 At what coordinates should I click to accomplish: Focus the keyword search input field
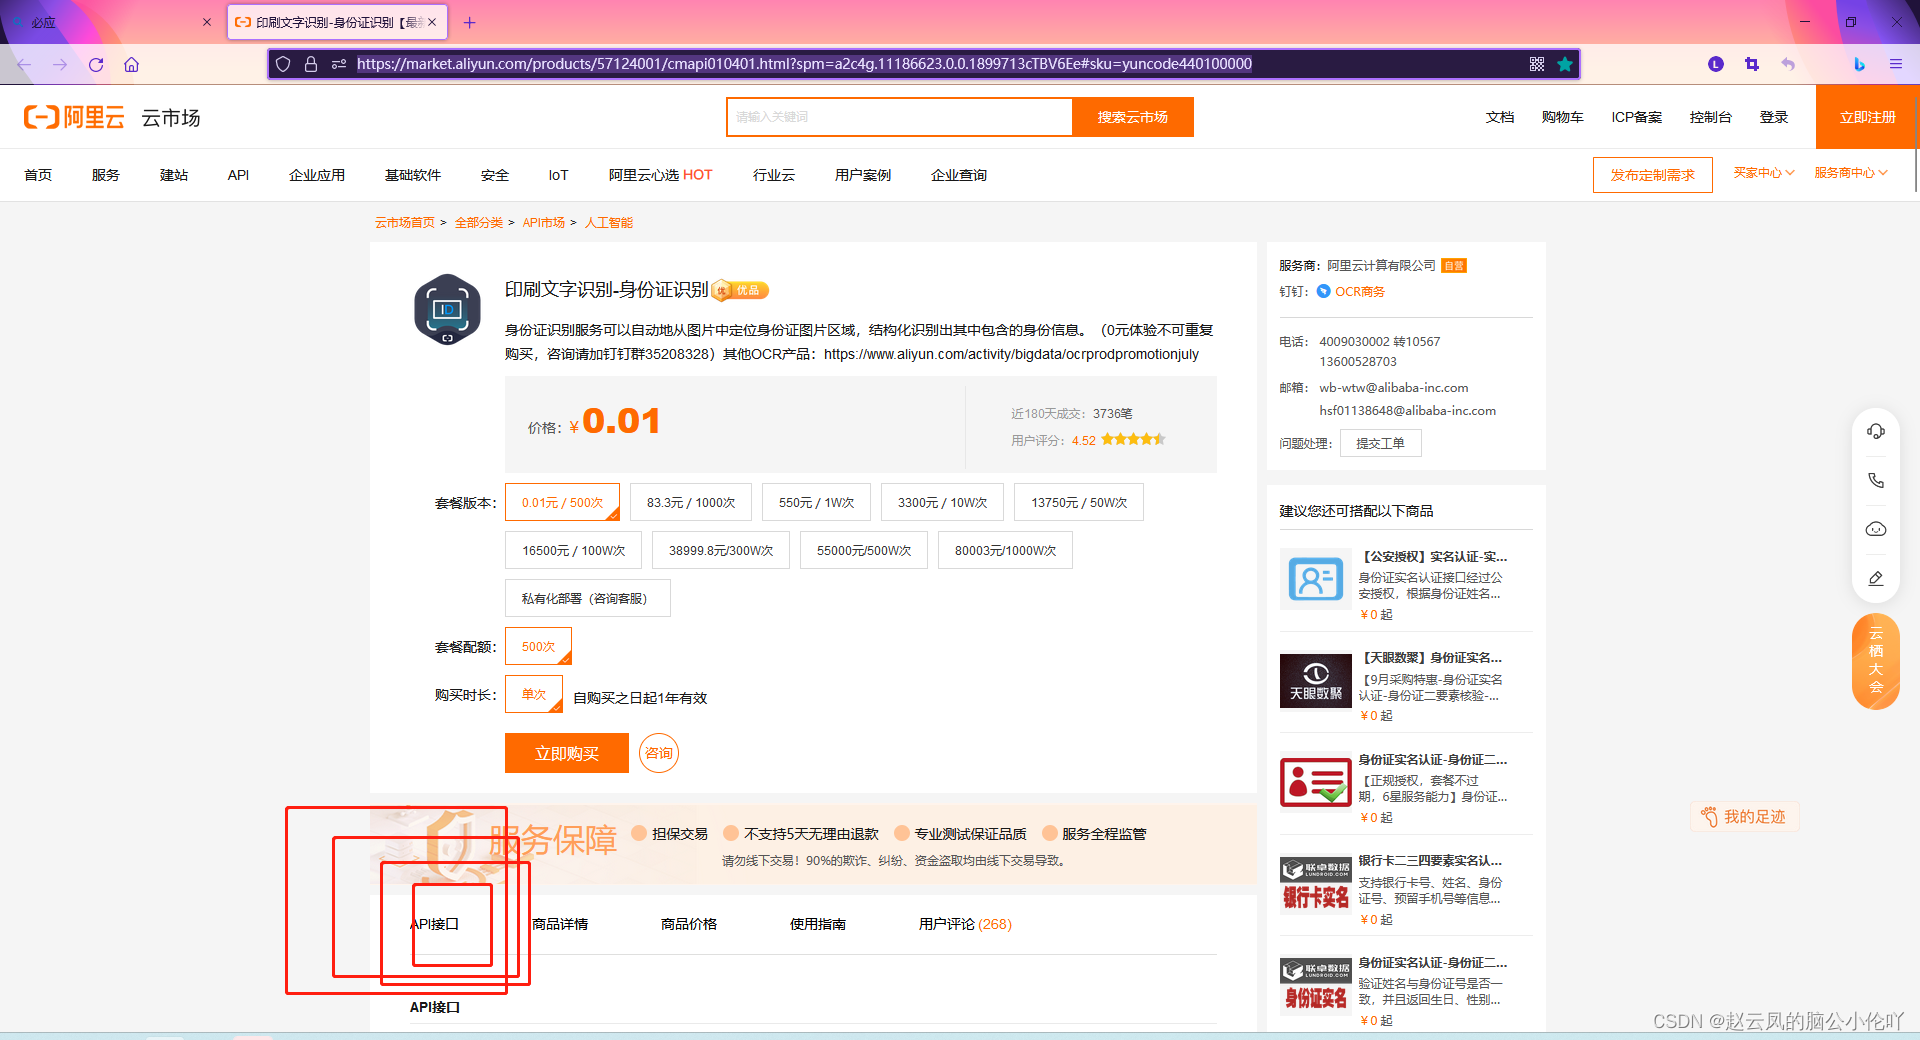900,117
